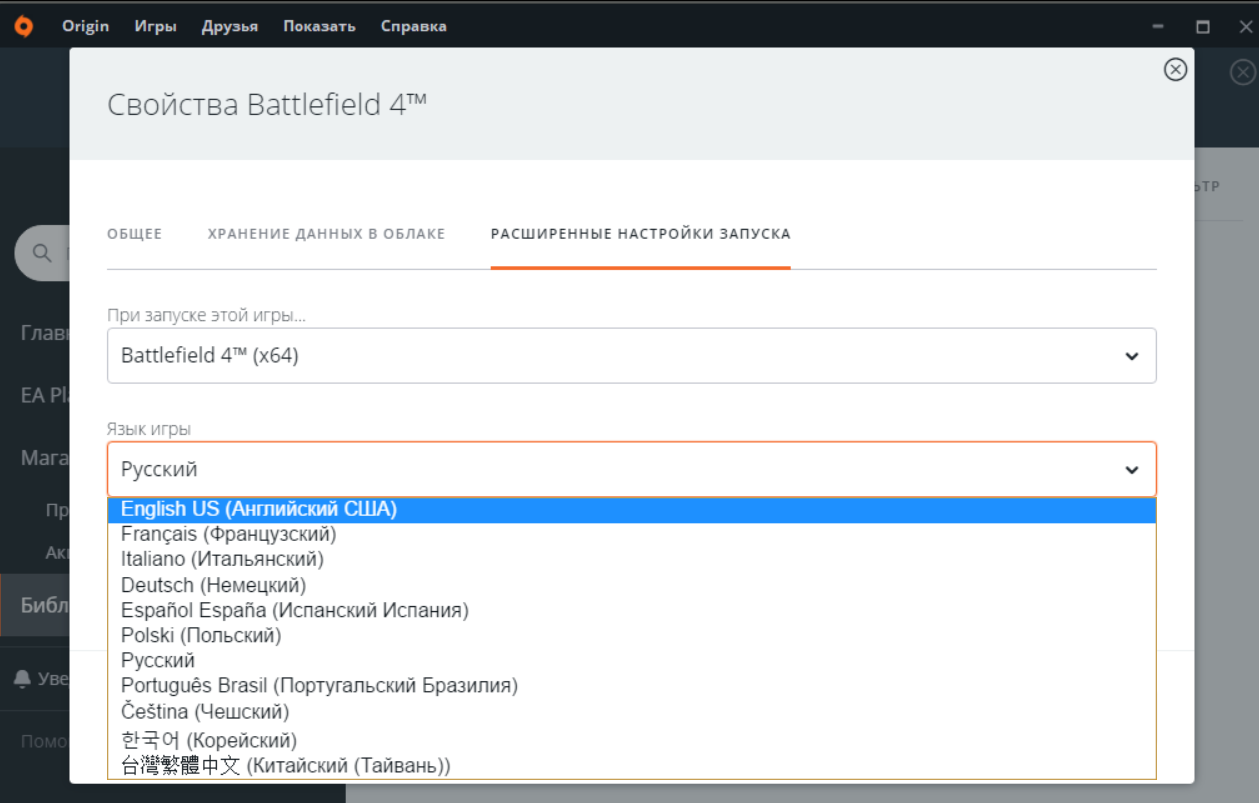Switch to the Общее tab

[x=134, y=234]
